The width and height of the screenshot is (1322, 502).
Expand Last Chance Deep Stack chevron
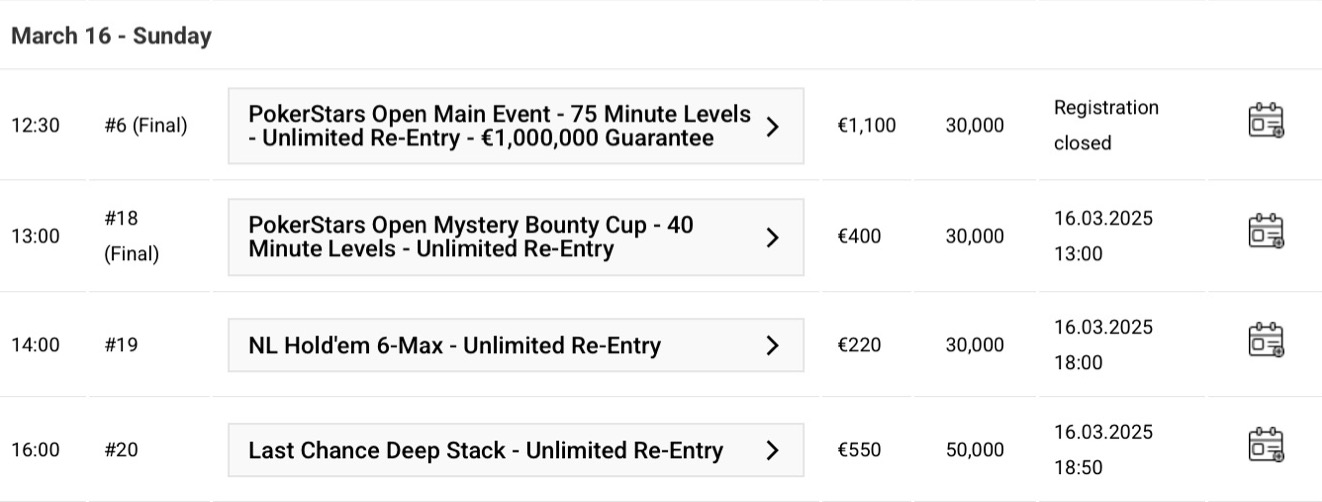tap(772, 450)
